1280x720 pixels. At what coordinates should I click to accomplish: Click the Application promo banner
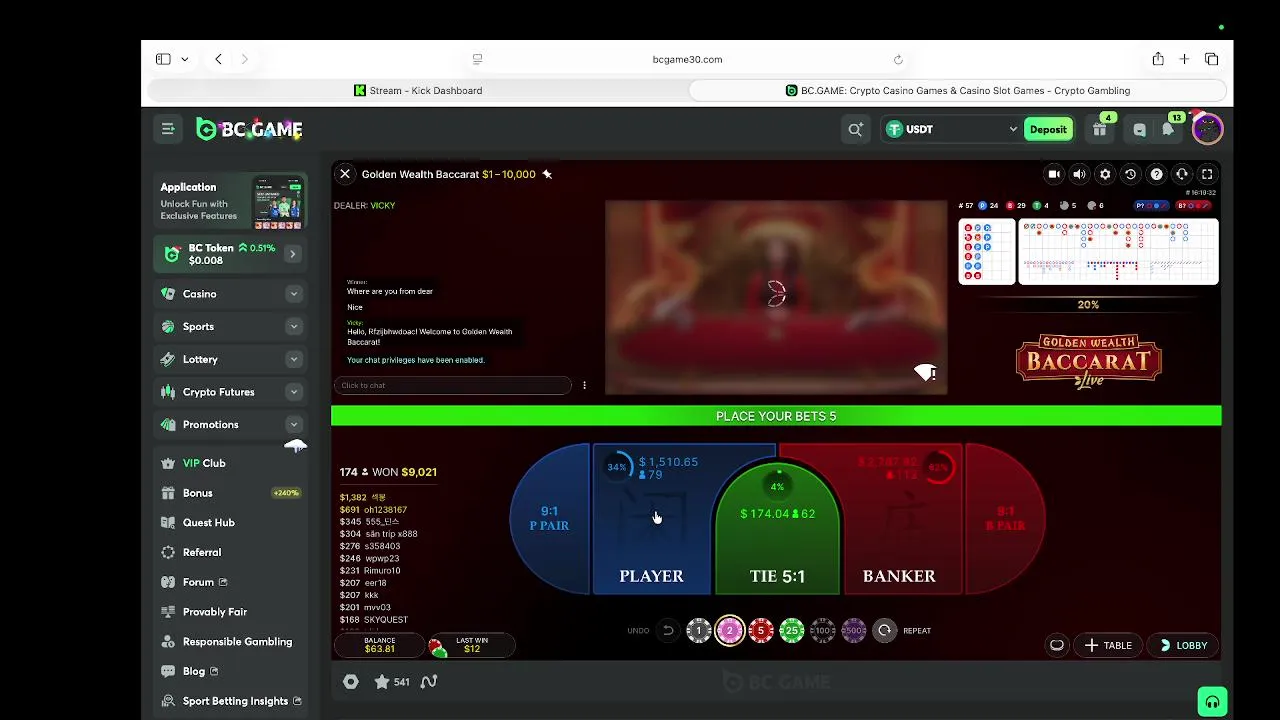coord(231,203)
